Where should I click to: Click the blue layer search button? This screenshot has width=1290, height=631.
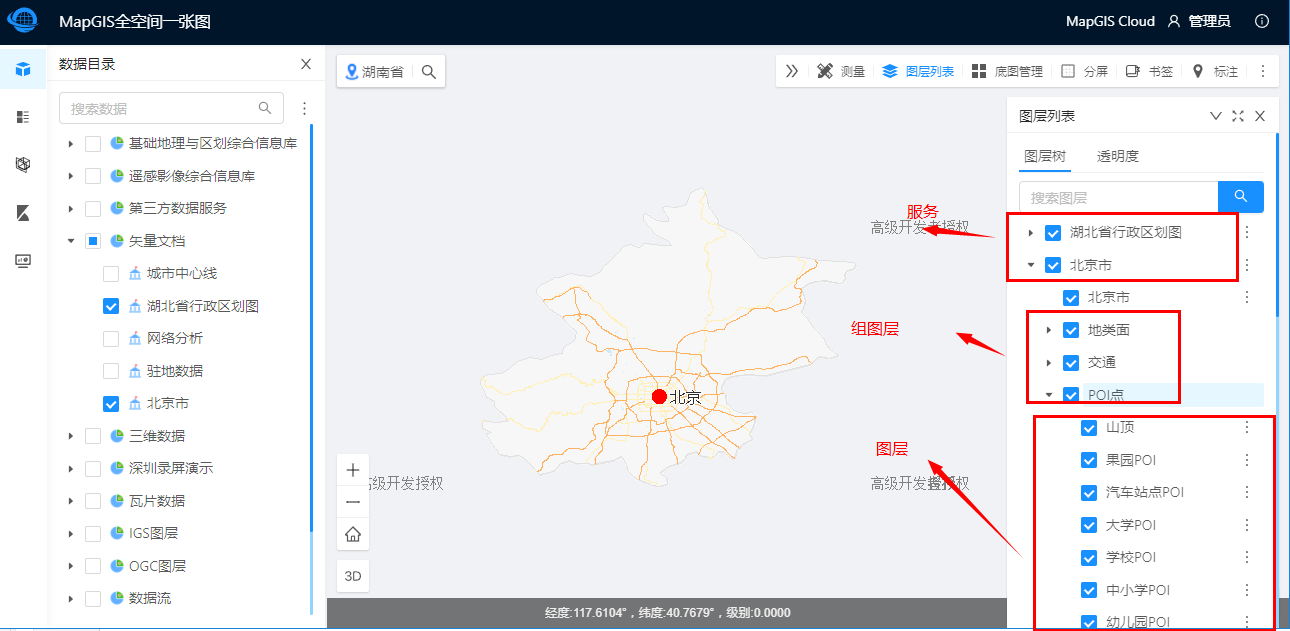click(x=1241, y=196)
